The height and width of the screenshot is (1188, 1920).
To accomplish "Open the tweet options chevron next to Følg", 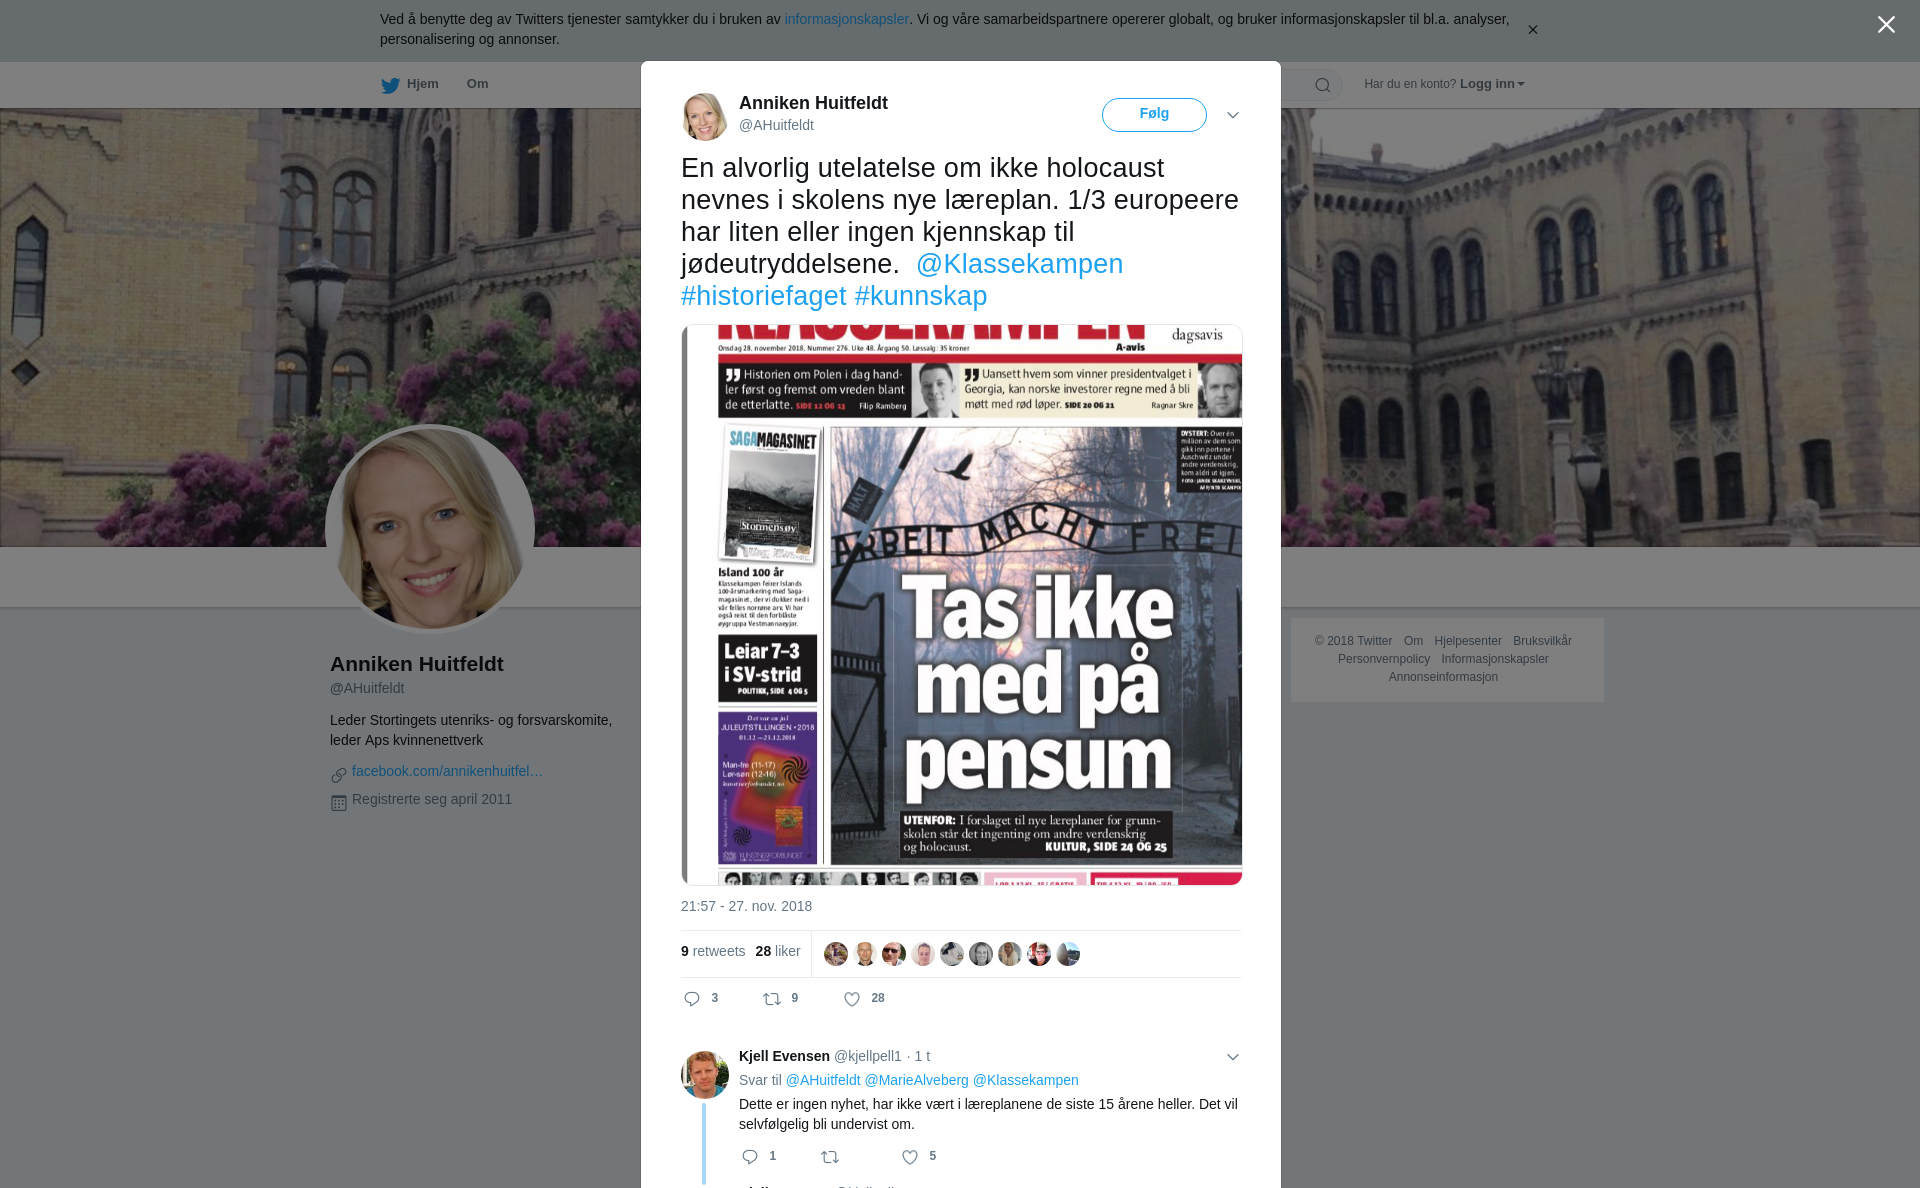I will pyautogui.click(x=1232, y=115).
